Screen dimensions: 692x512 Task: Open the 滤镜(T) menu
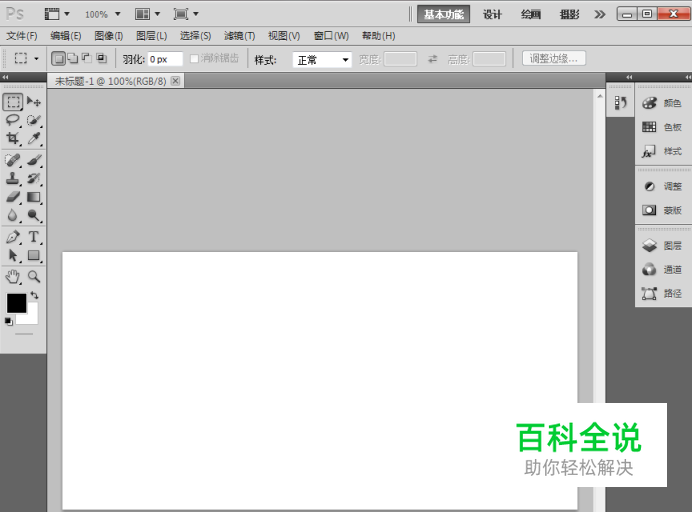239,36
